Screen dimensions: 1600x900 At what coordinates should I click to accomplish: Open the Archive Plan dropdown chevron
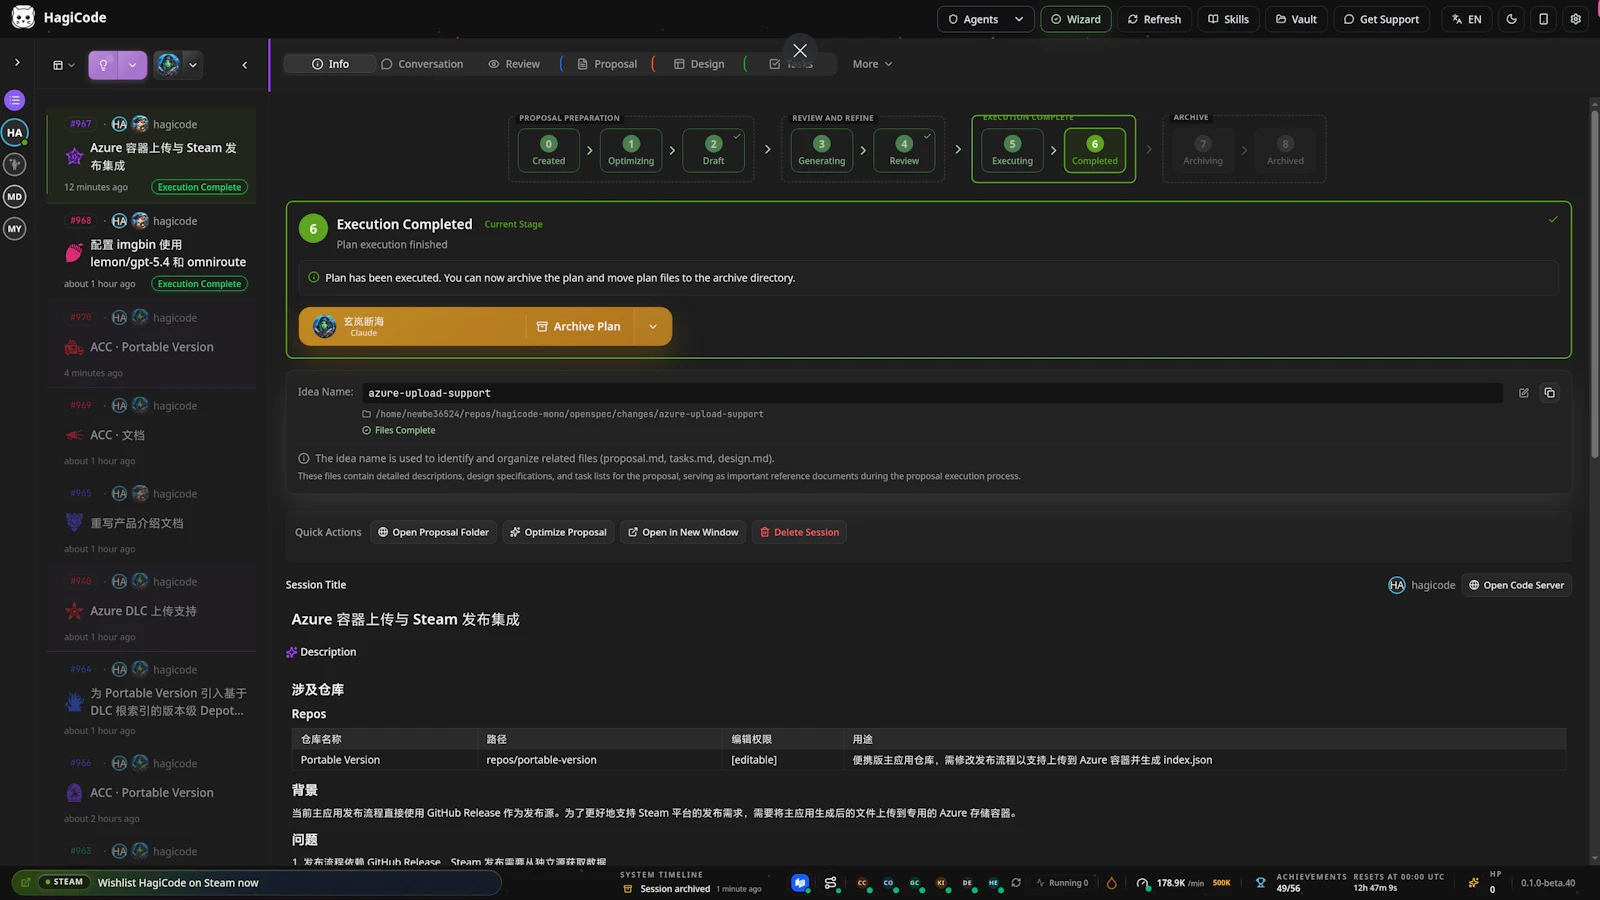[653, 326]
